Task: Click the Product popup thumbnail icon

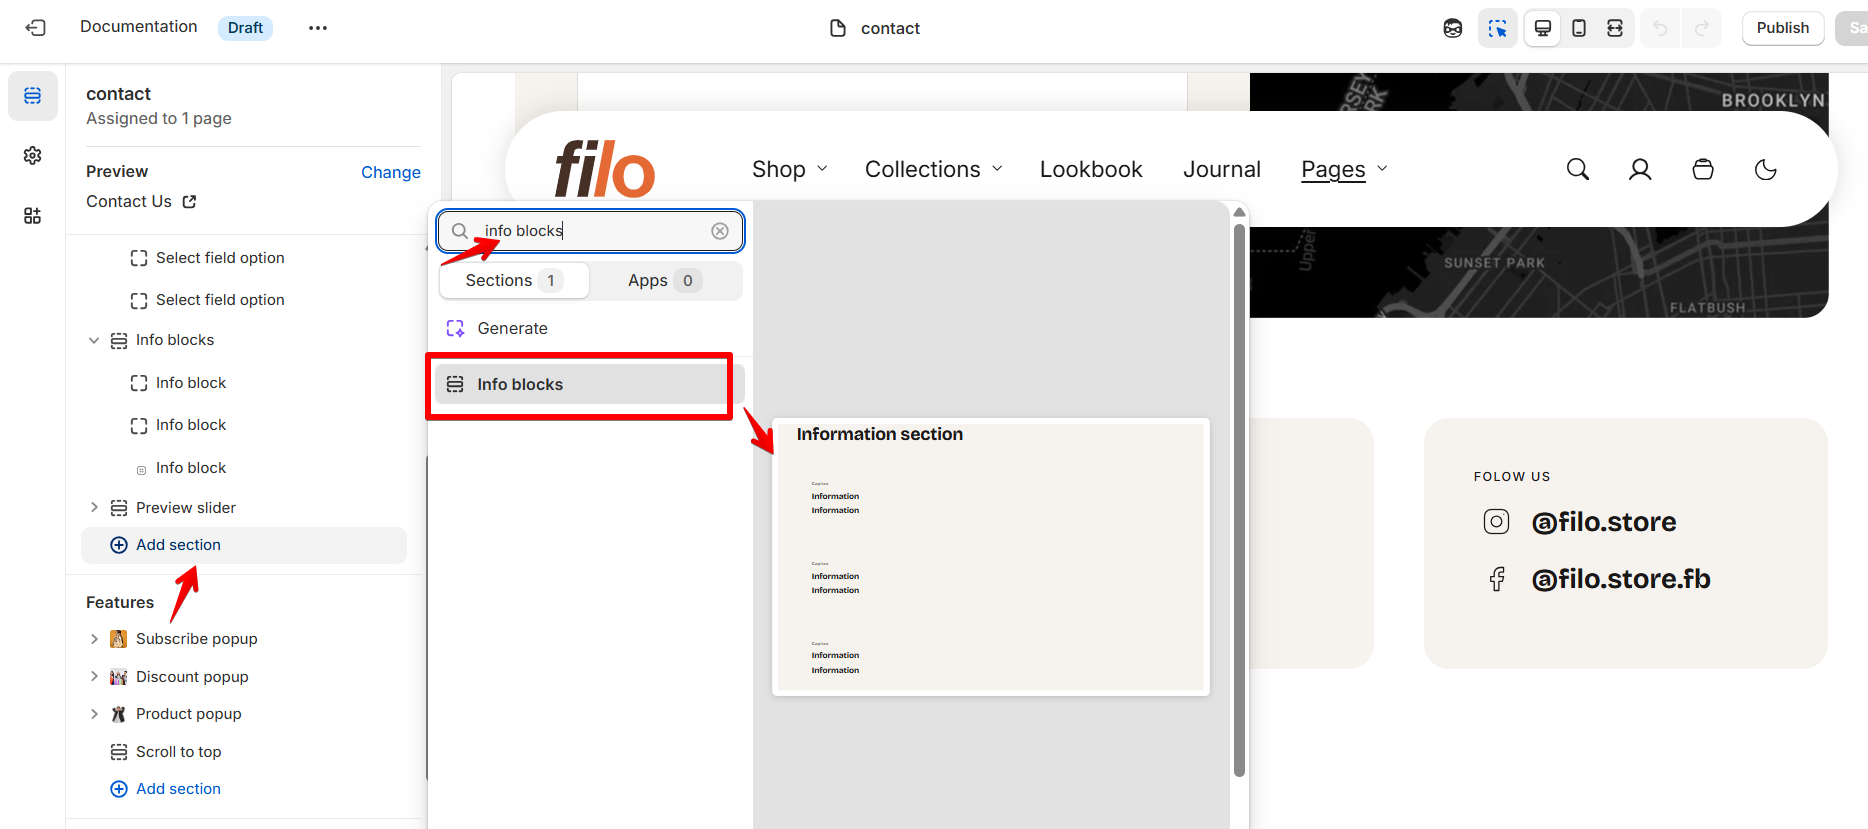Action: pos(119,714)
